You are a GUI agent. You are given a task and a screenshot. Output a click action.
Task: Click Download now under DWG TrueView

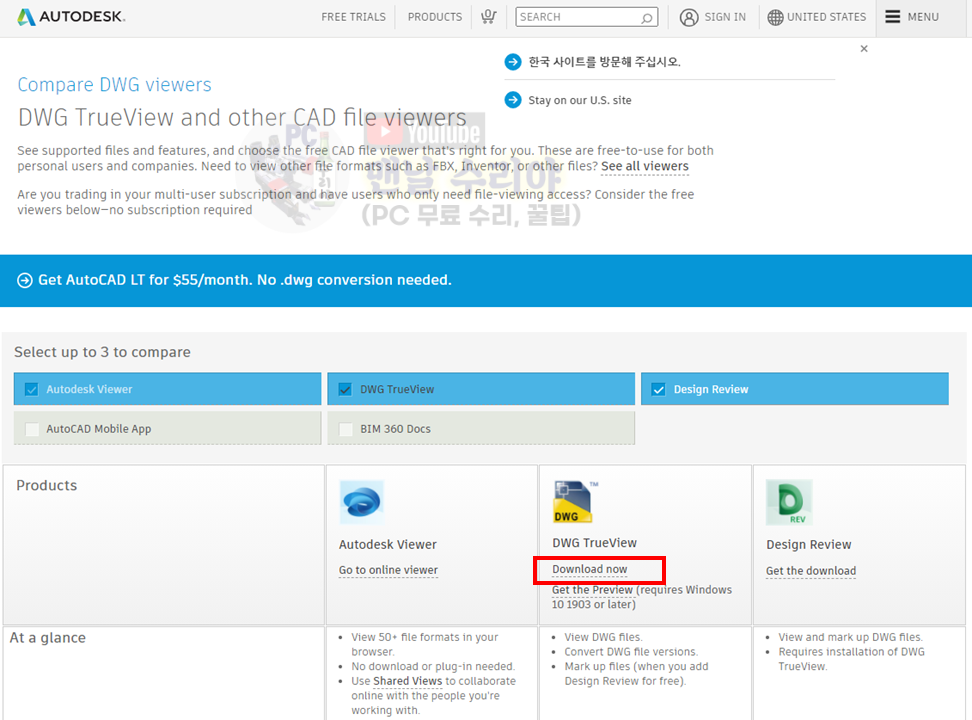pyautogui.click(x=590, y=569)
